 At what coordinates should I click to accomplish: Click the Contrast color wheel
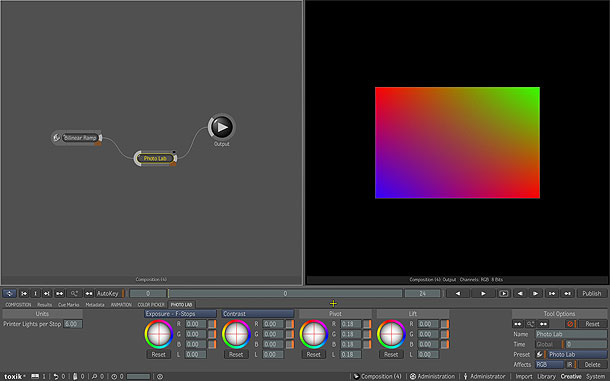236,334
